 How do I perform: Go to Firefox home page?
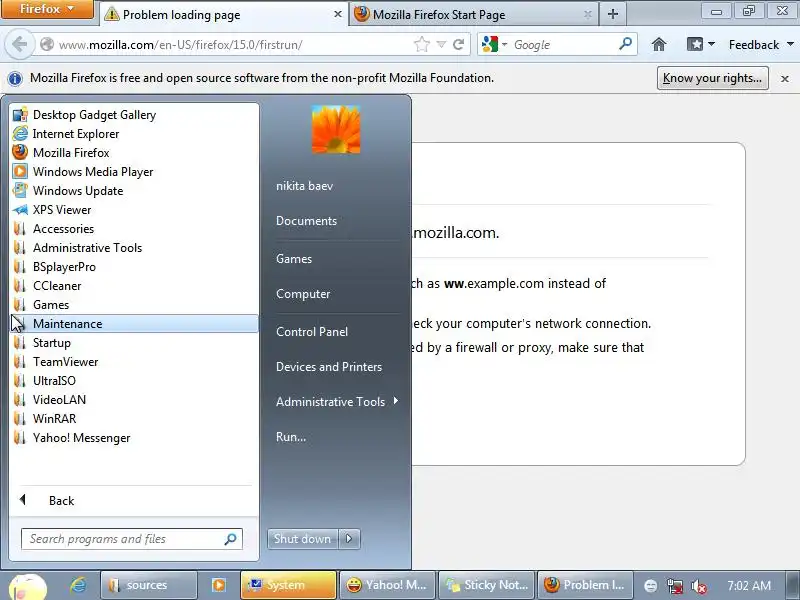659,45
